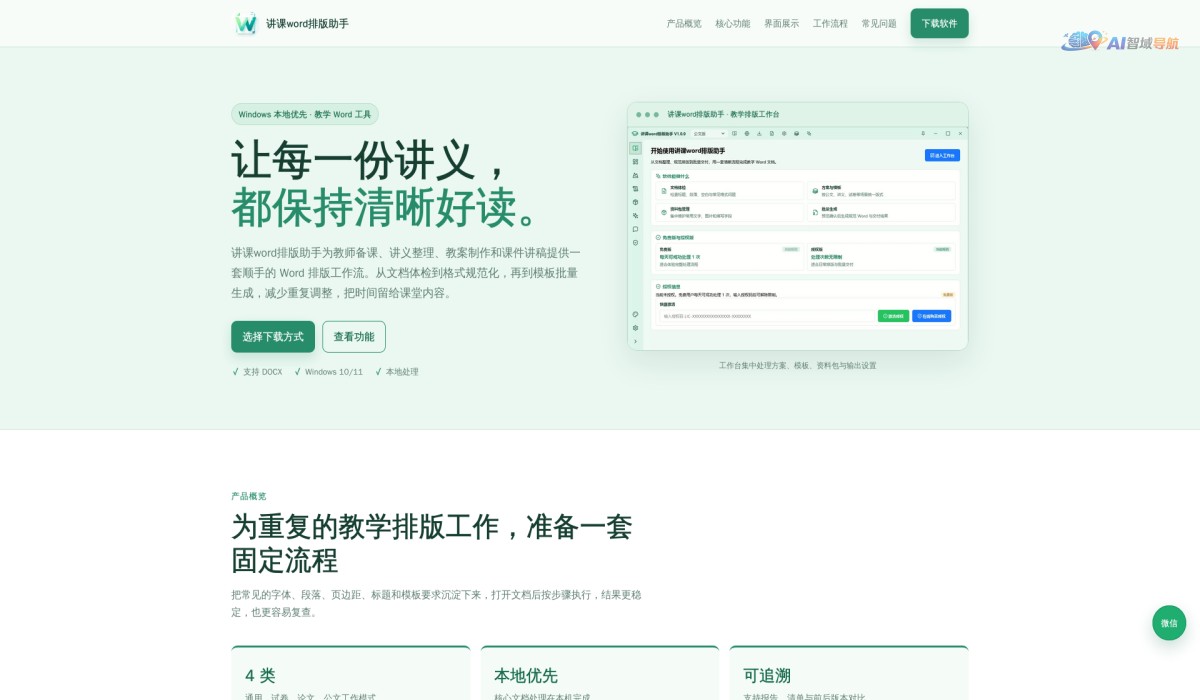The image size is (1200, 700).
Task: Click the Windows 本地优先 · 教学 Word 工具 badge
Action: [305, 114]
